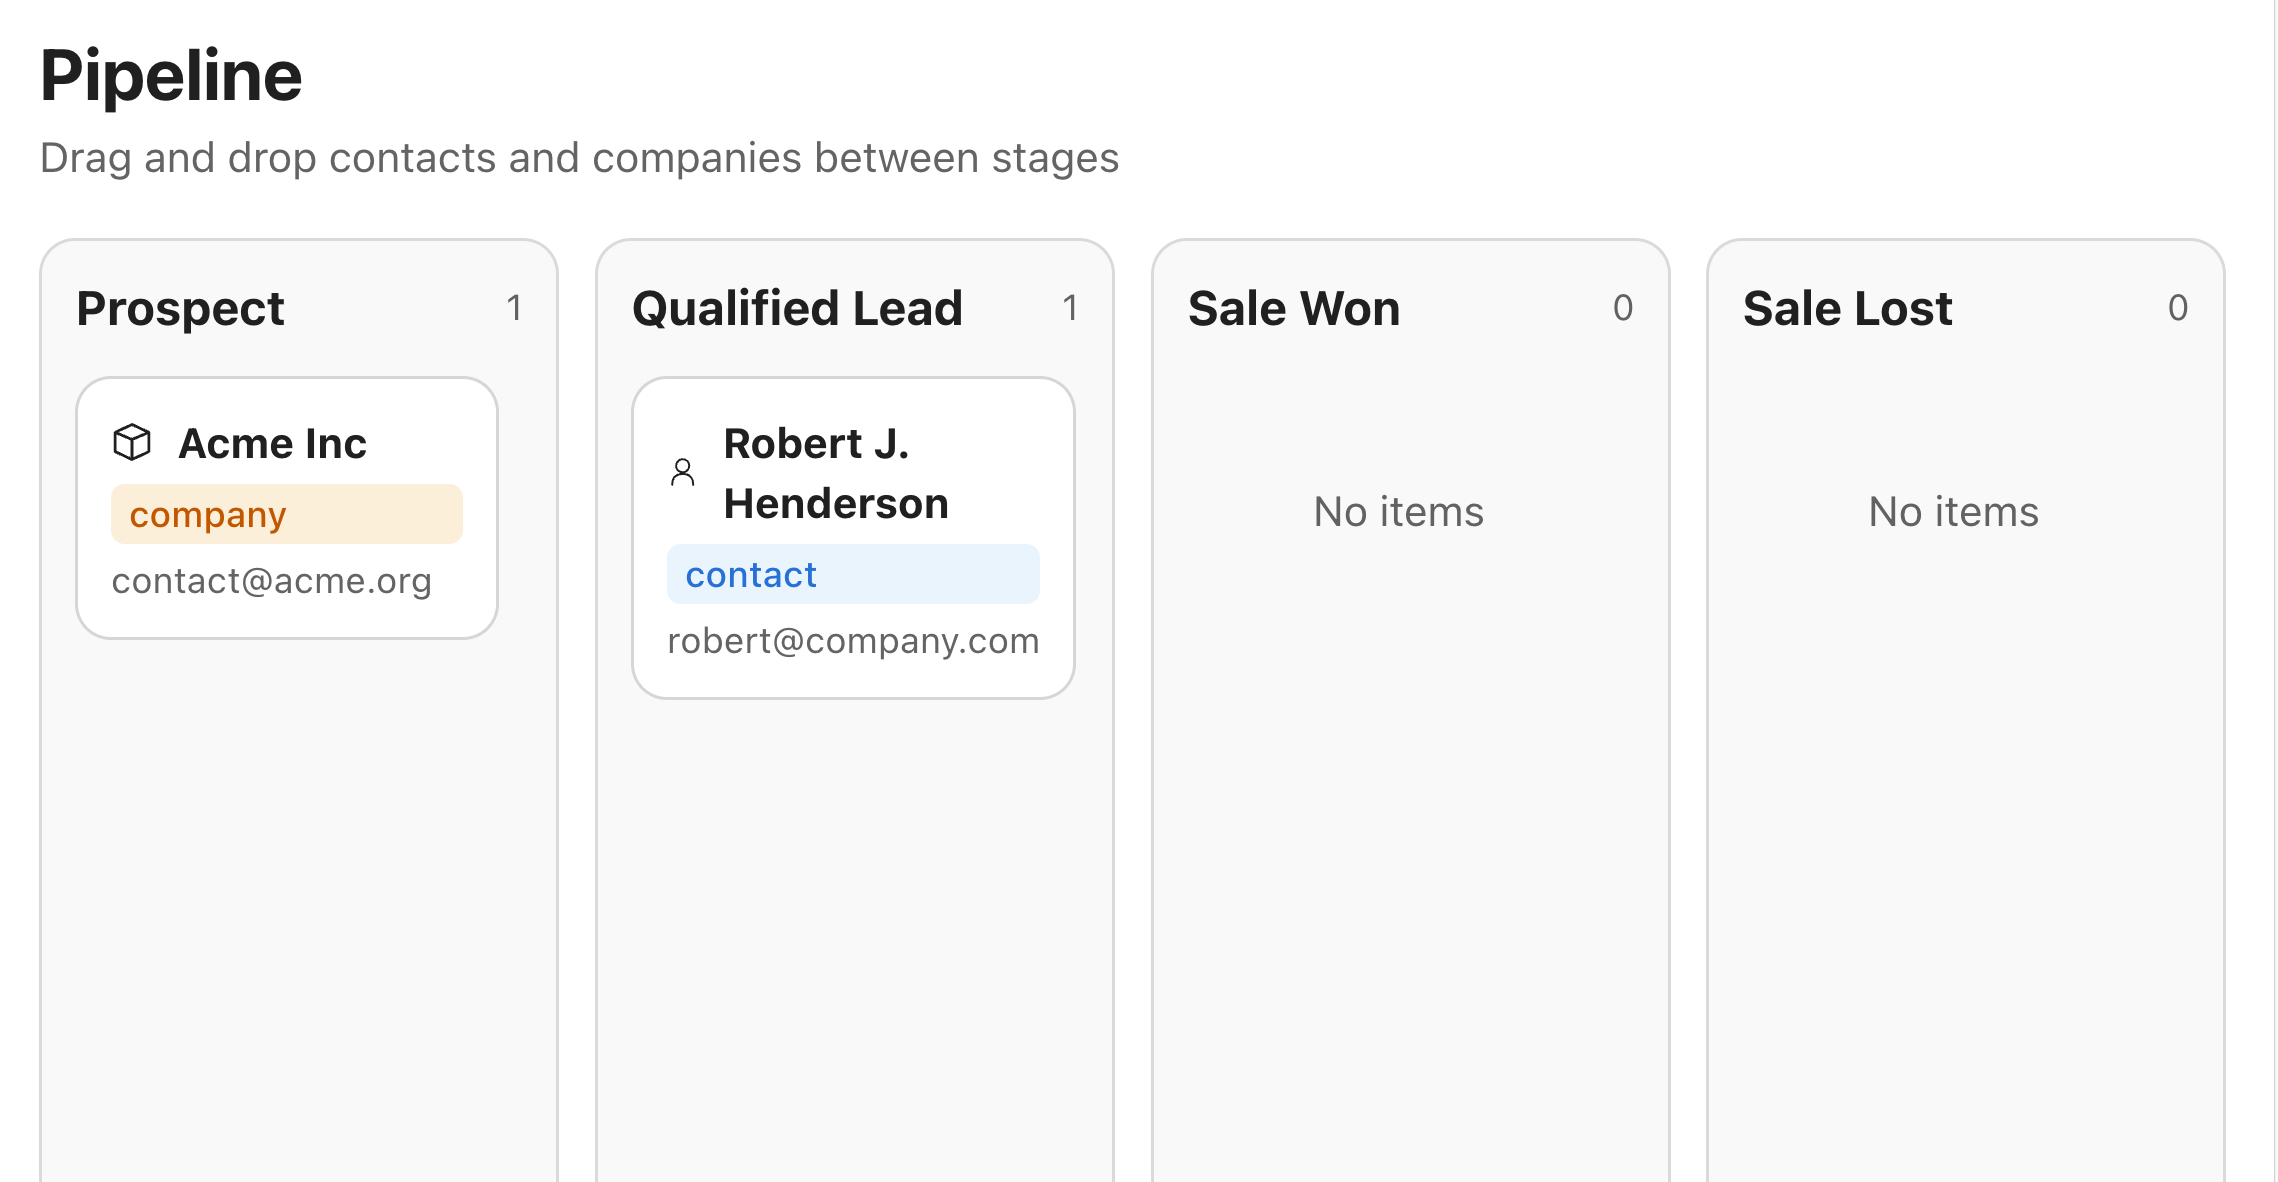Click the Qualified Lead column header
The image size is (2278, 1182).
pyautogui.click(x=797, y=308)
